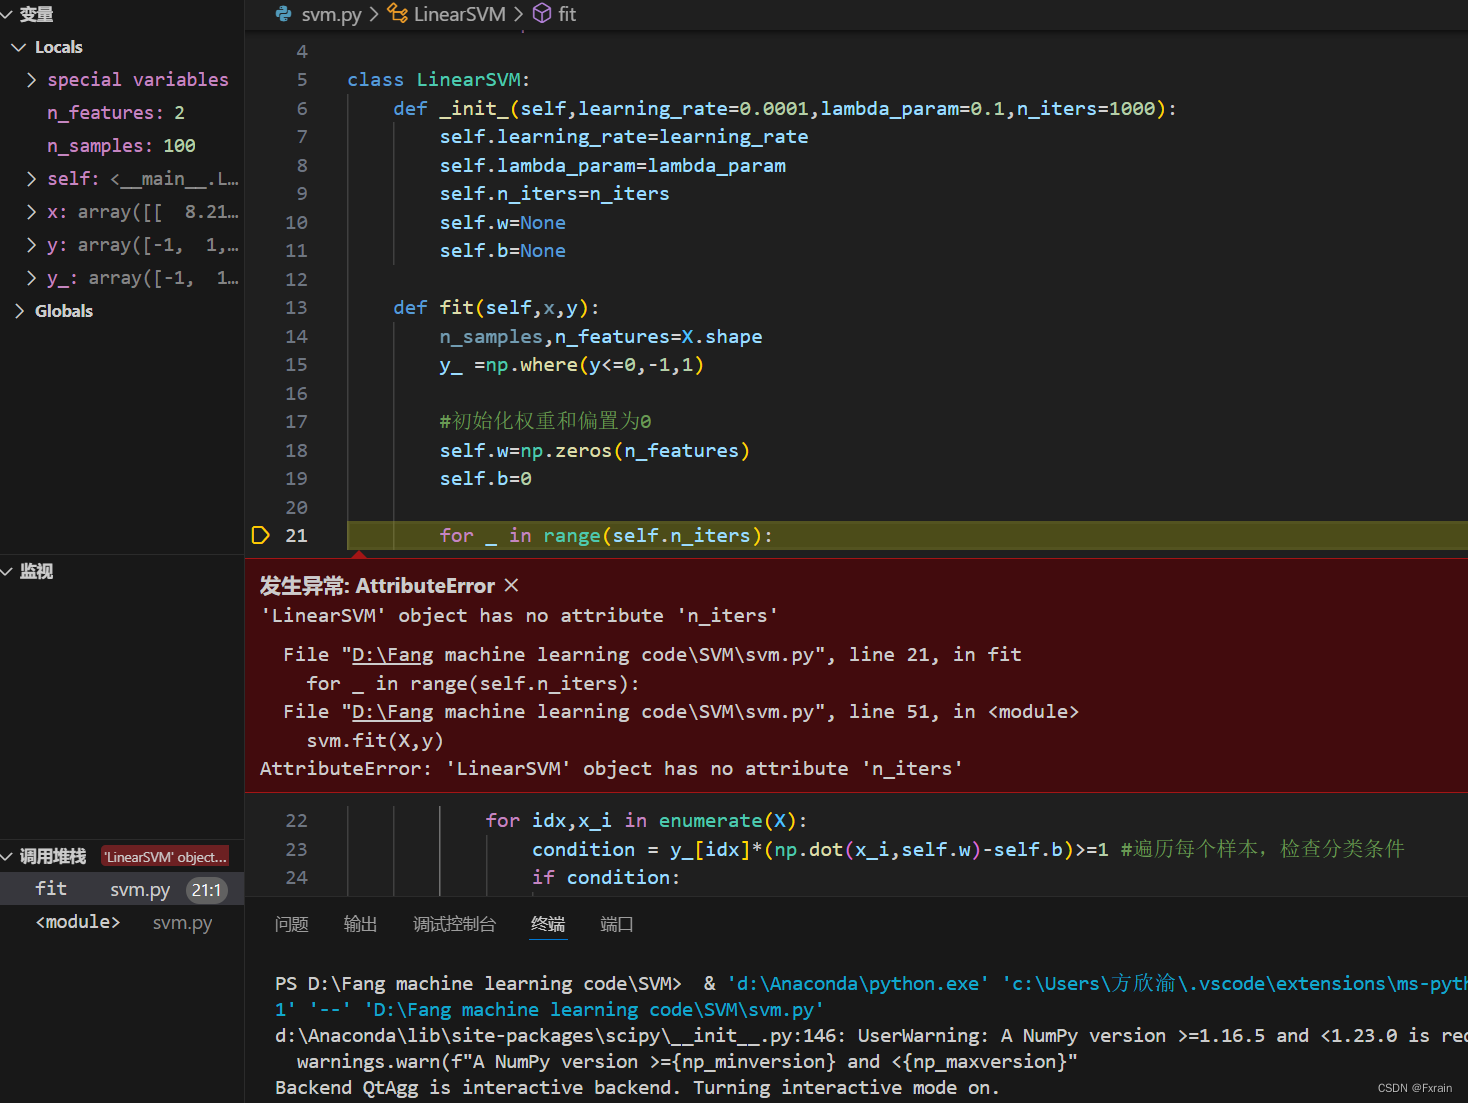1468x1103 pixels.
Task: Open the LinearSVM breadcrumb item
Action: (460, 14)
